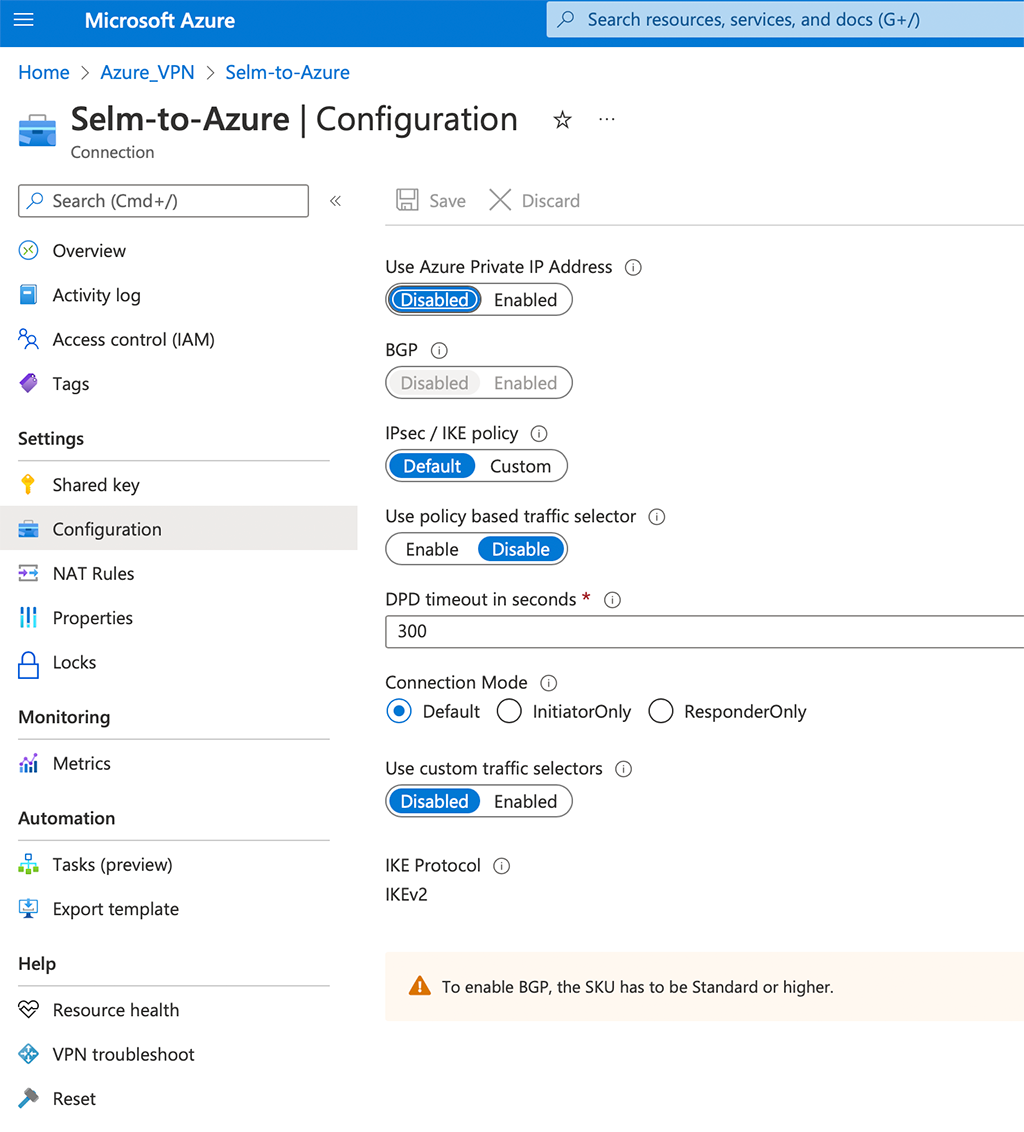
Task: Click the Shared key icon
Action: point(30,484)
